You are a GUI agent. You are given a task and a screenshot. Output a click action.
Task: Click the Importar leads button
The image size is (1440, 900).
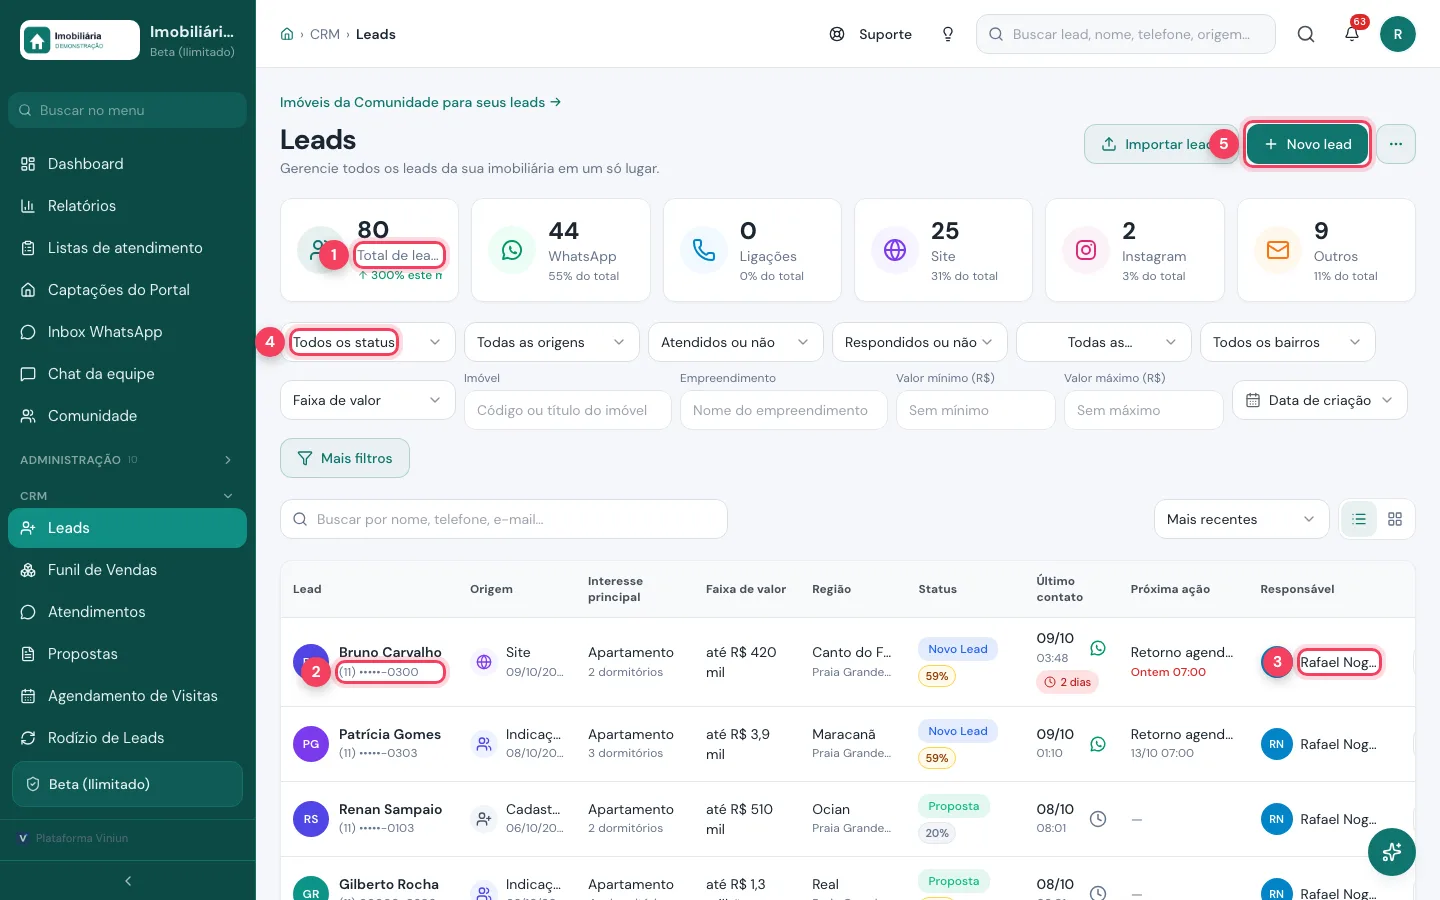click(1161, 144)
